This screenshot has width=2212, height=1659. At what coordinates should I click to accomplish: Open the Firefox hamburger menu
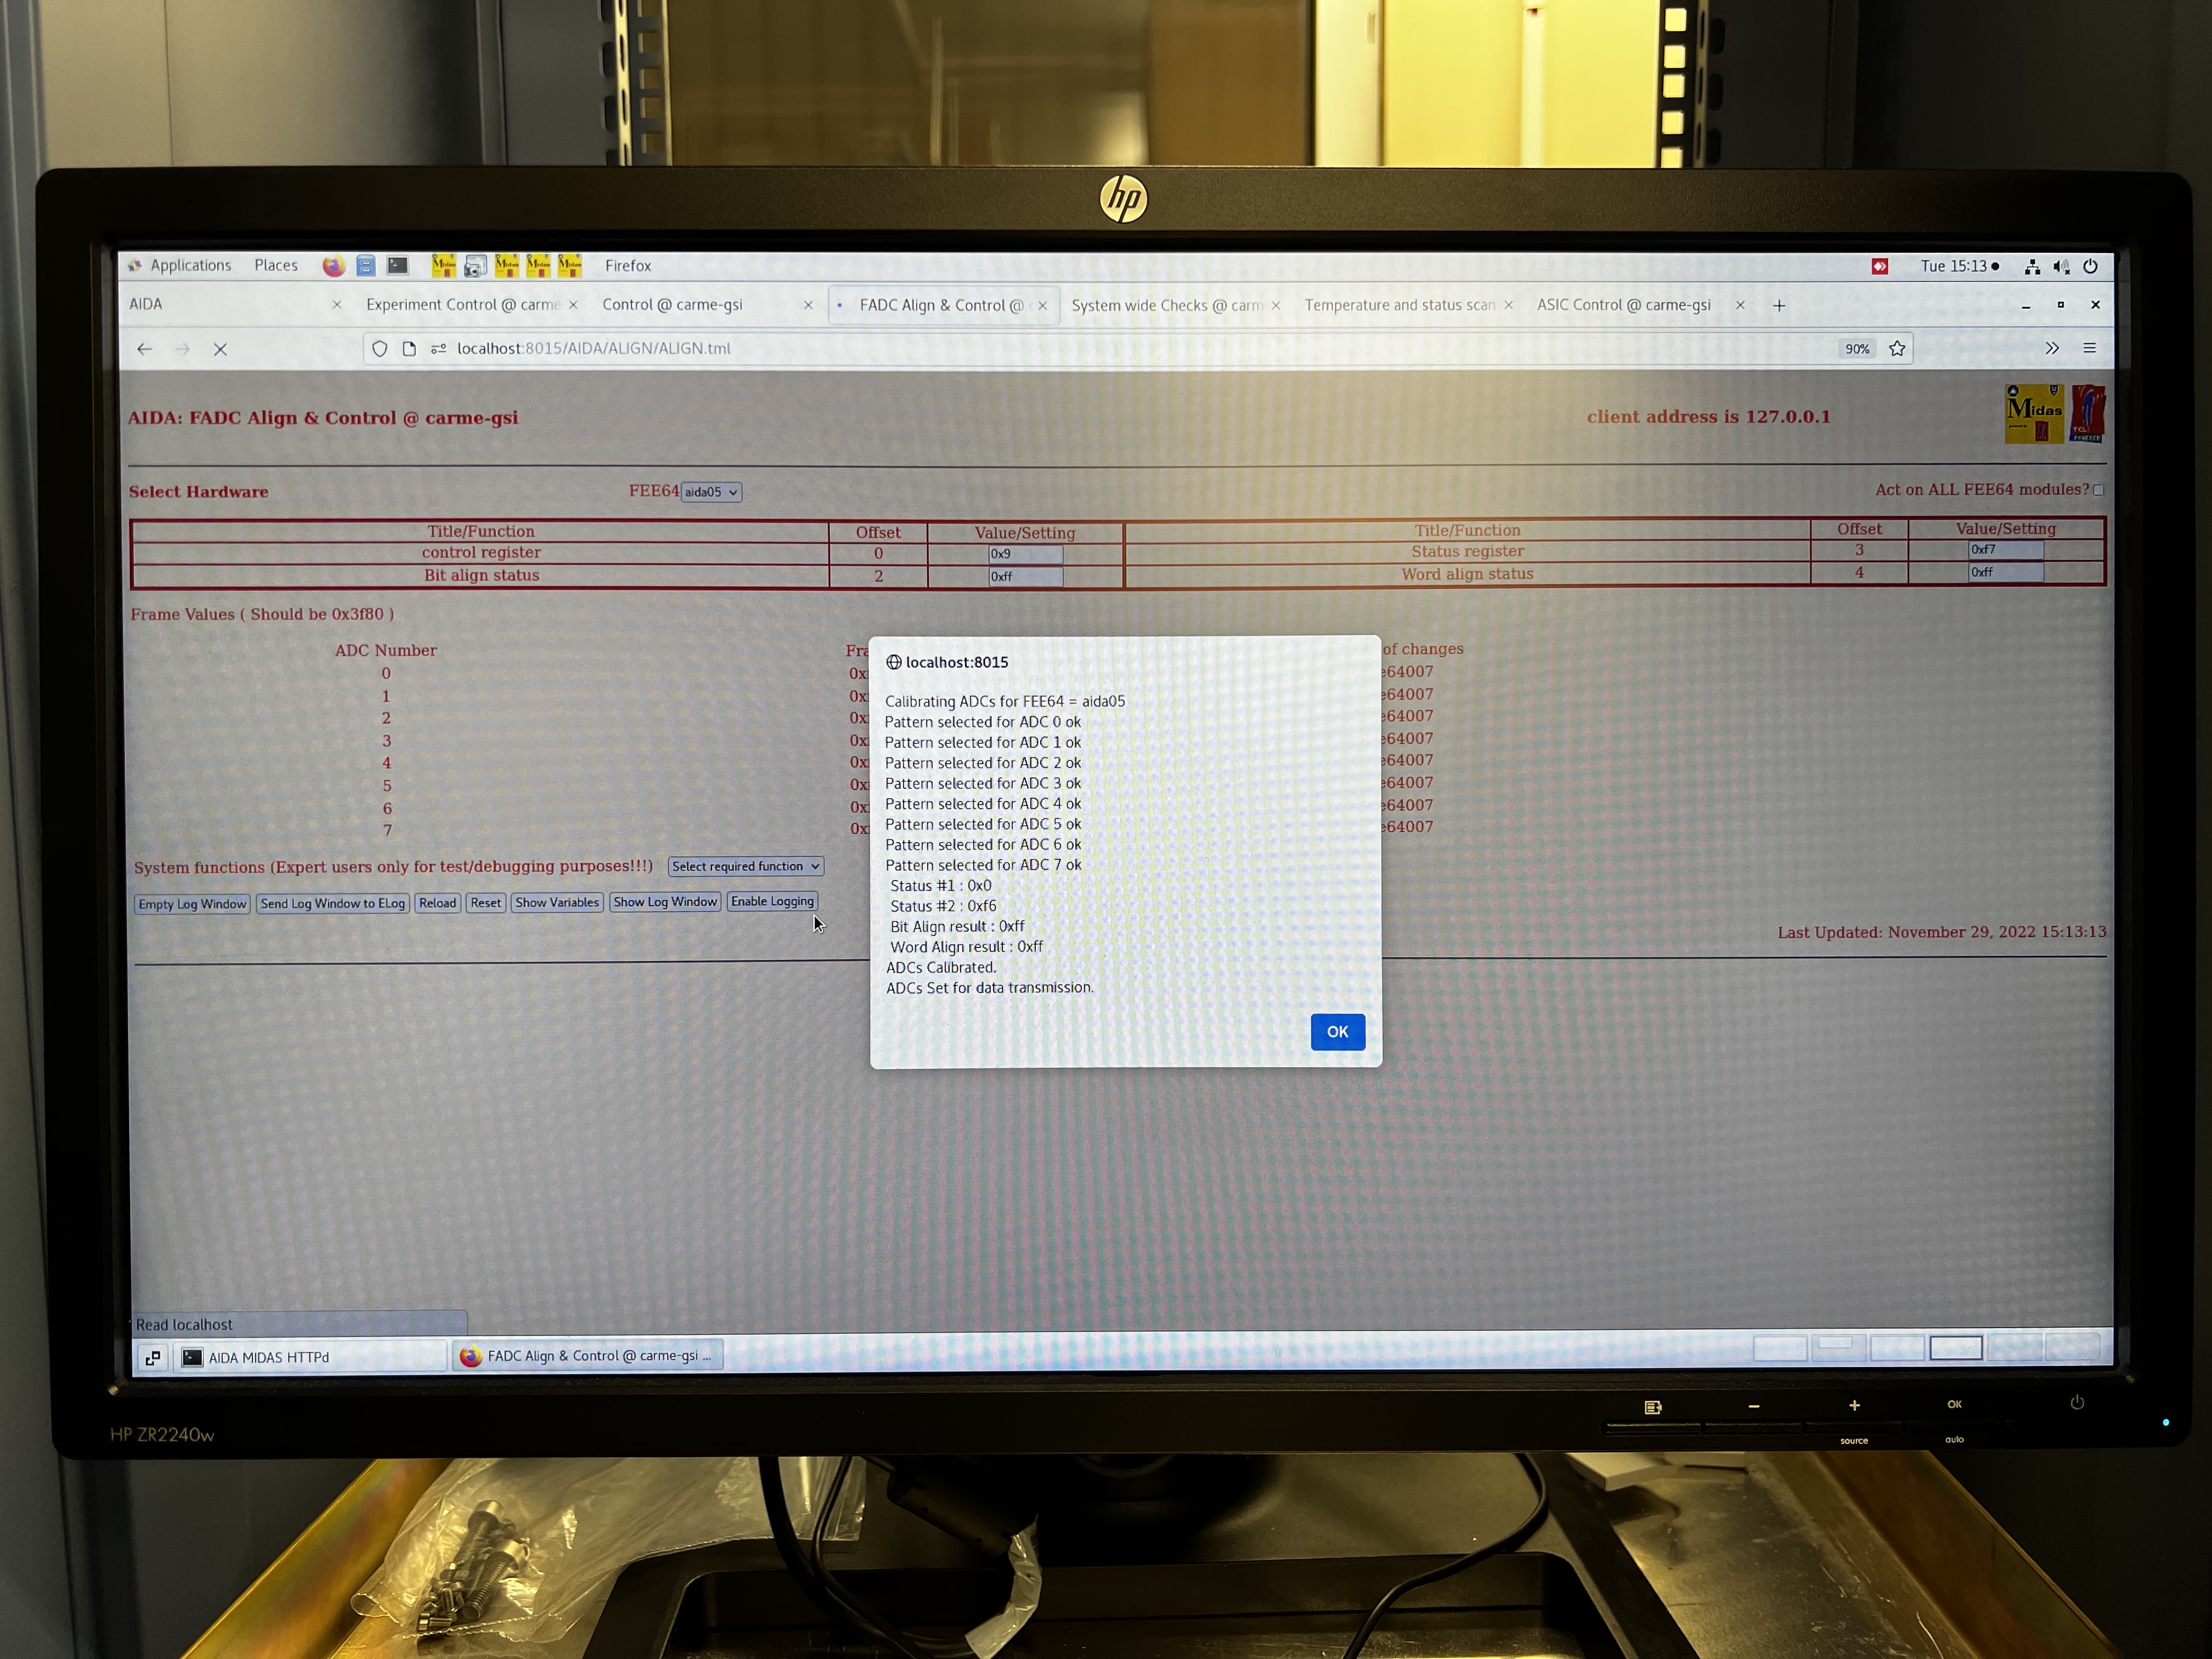2089,348
